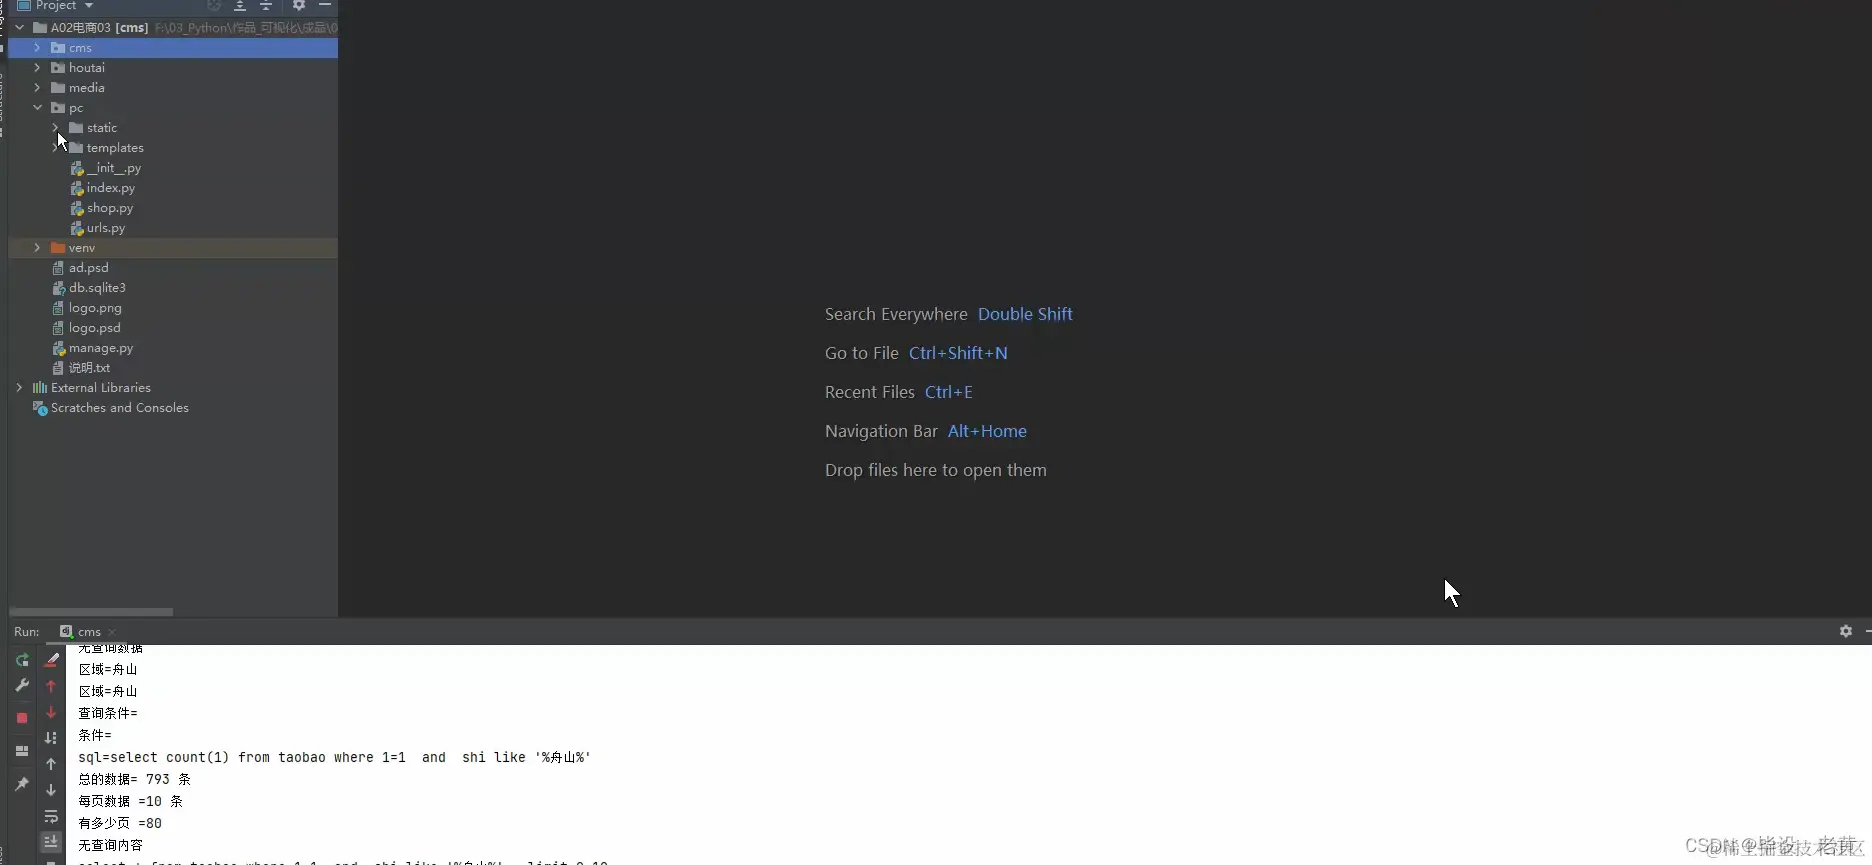
Task: Click Ctrl+E Recent Files hint
Action: (x=949, y=392)
